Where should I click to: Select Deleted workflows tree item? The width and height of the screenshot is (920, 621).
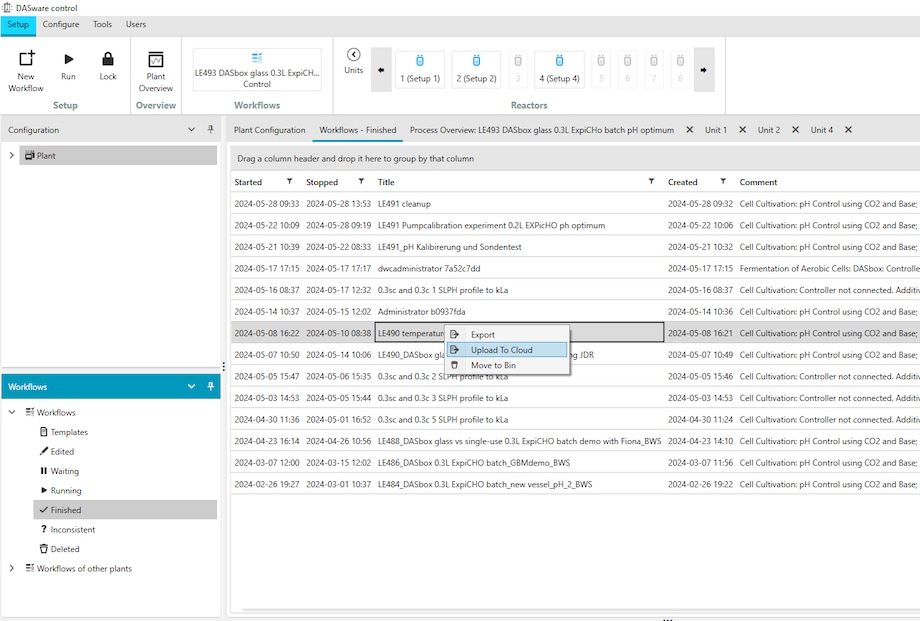pyautogui.click(x=59, y=549)
